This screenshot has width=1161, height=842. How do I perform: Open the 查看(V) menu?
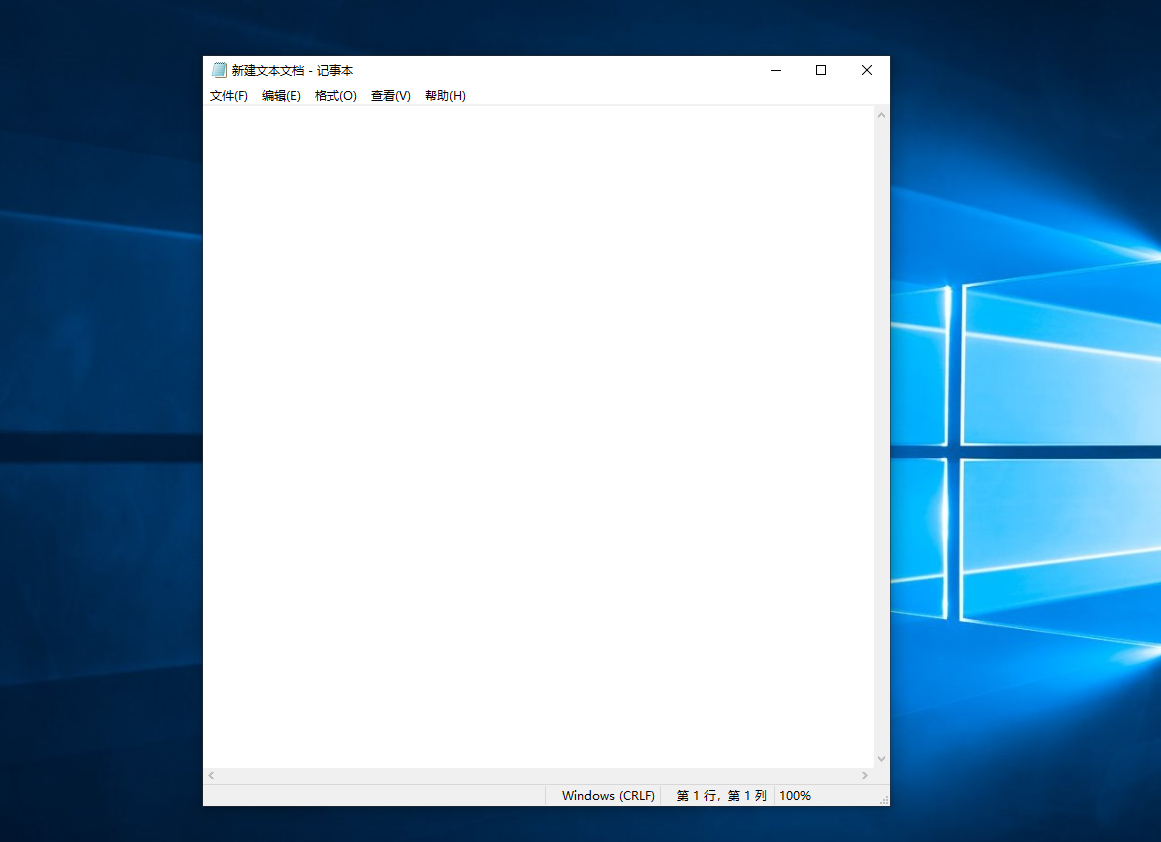[x=390, y=96]
